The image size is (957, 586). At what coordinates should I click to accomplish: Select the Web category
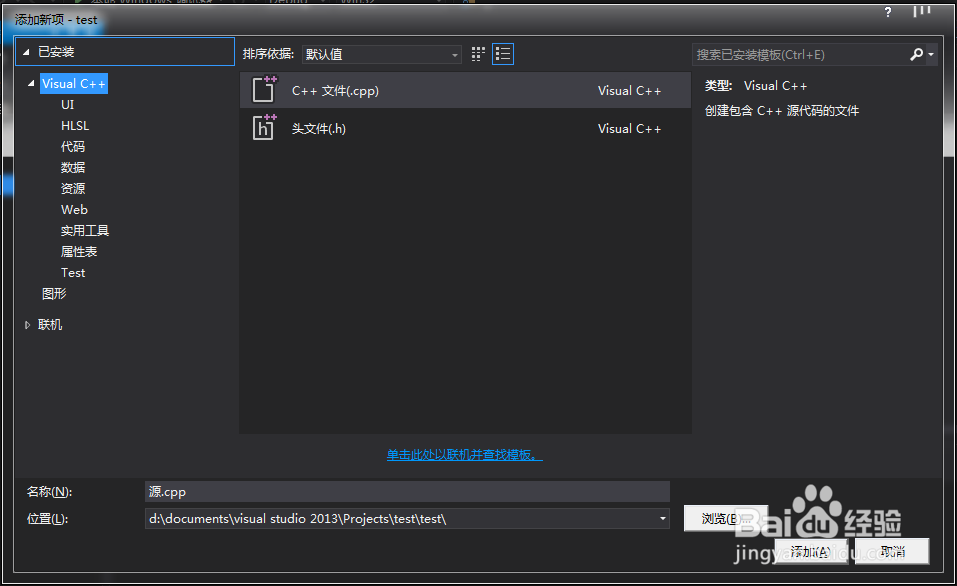[74, 209]
